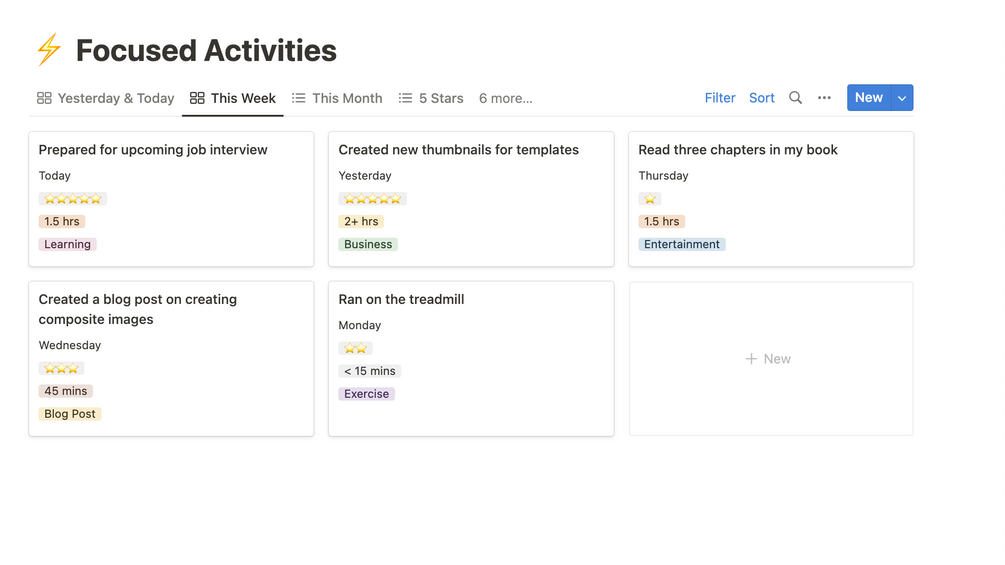
Task: Open the This Month list view
Action: 337,98
